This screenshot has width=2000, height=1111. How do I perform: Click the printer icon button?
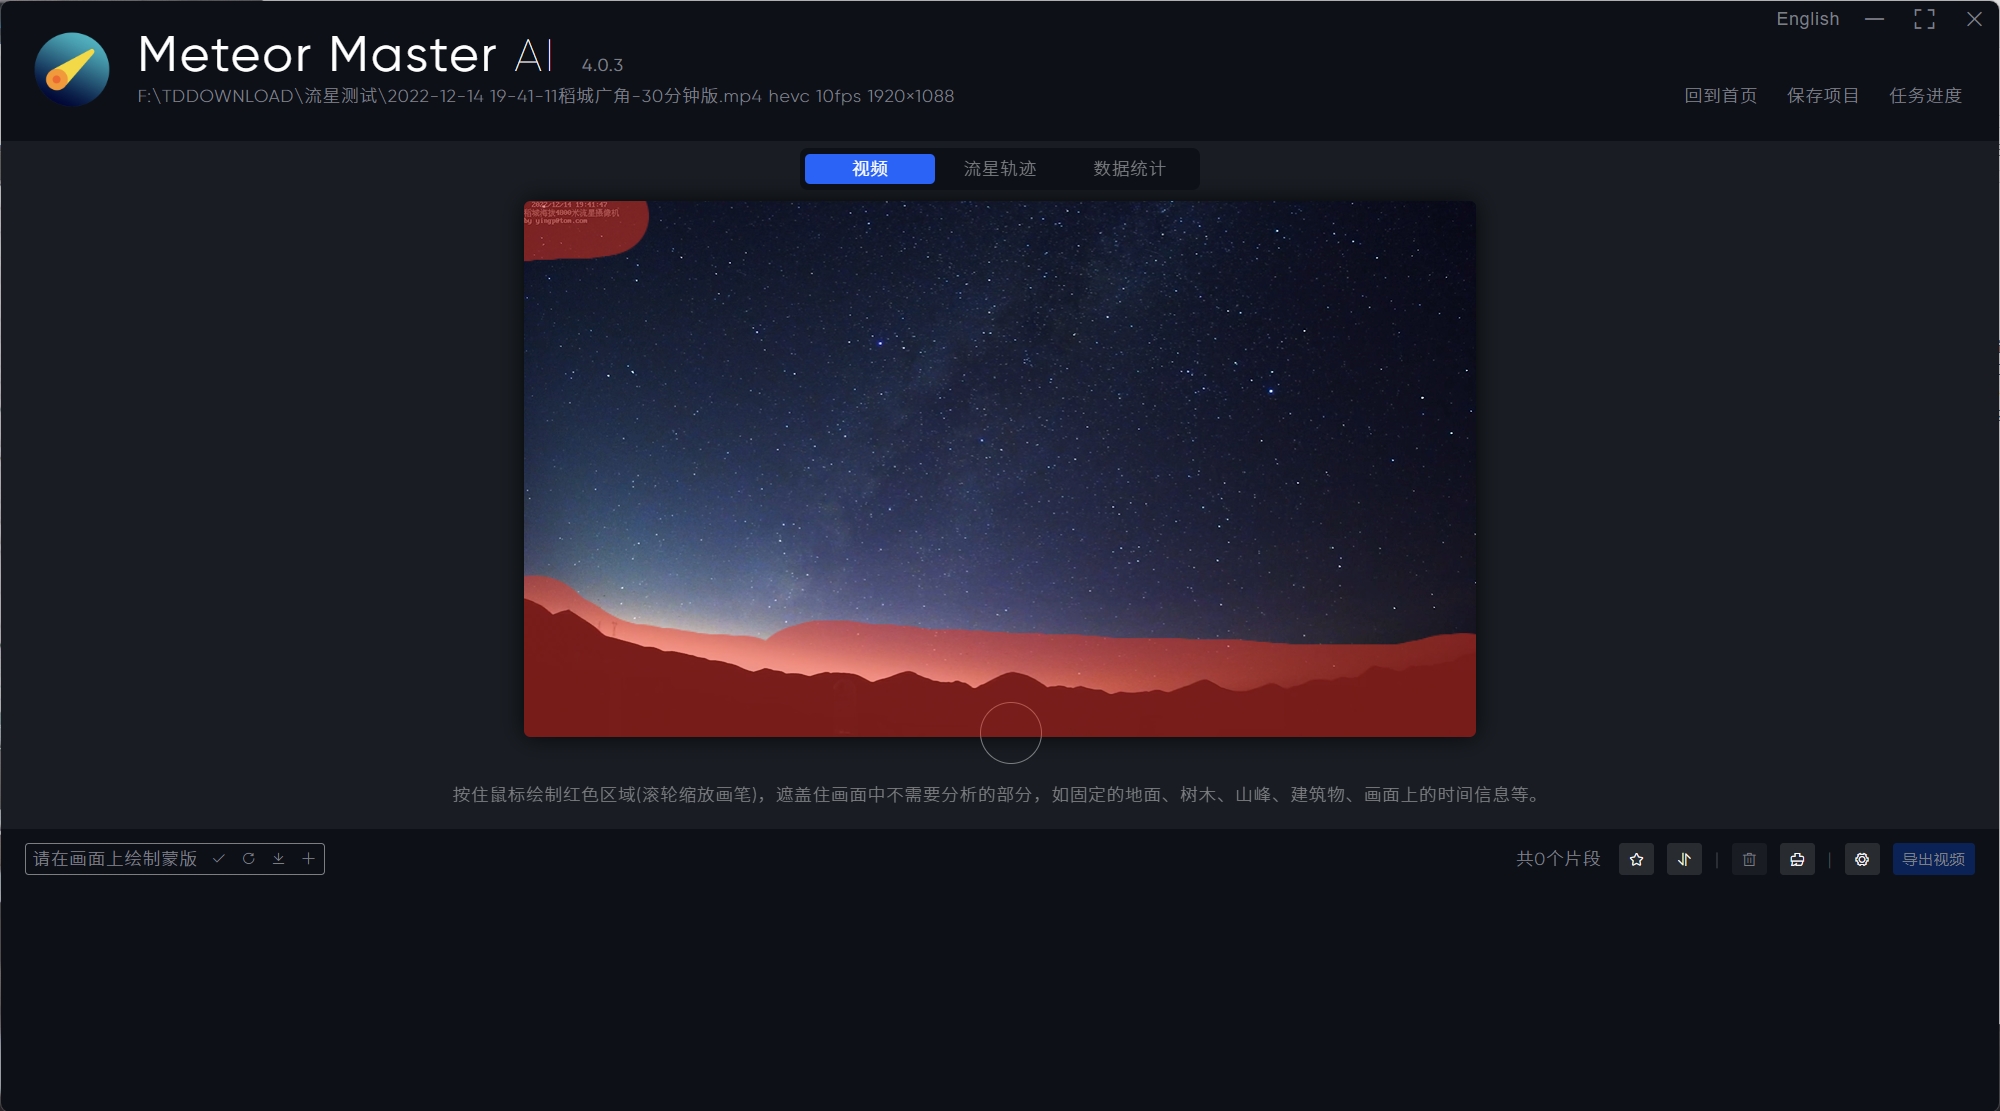pos(1797,860)
